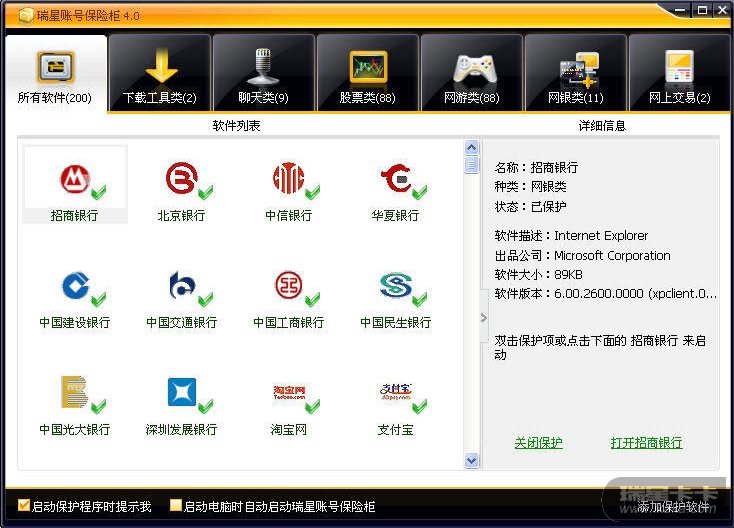This screenshot has width=734, height=528.
Task: Enable 启动电脑时自动启动瑞星账号保险柜 checkbox
Action: [x=176, y=506]
